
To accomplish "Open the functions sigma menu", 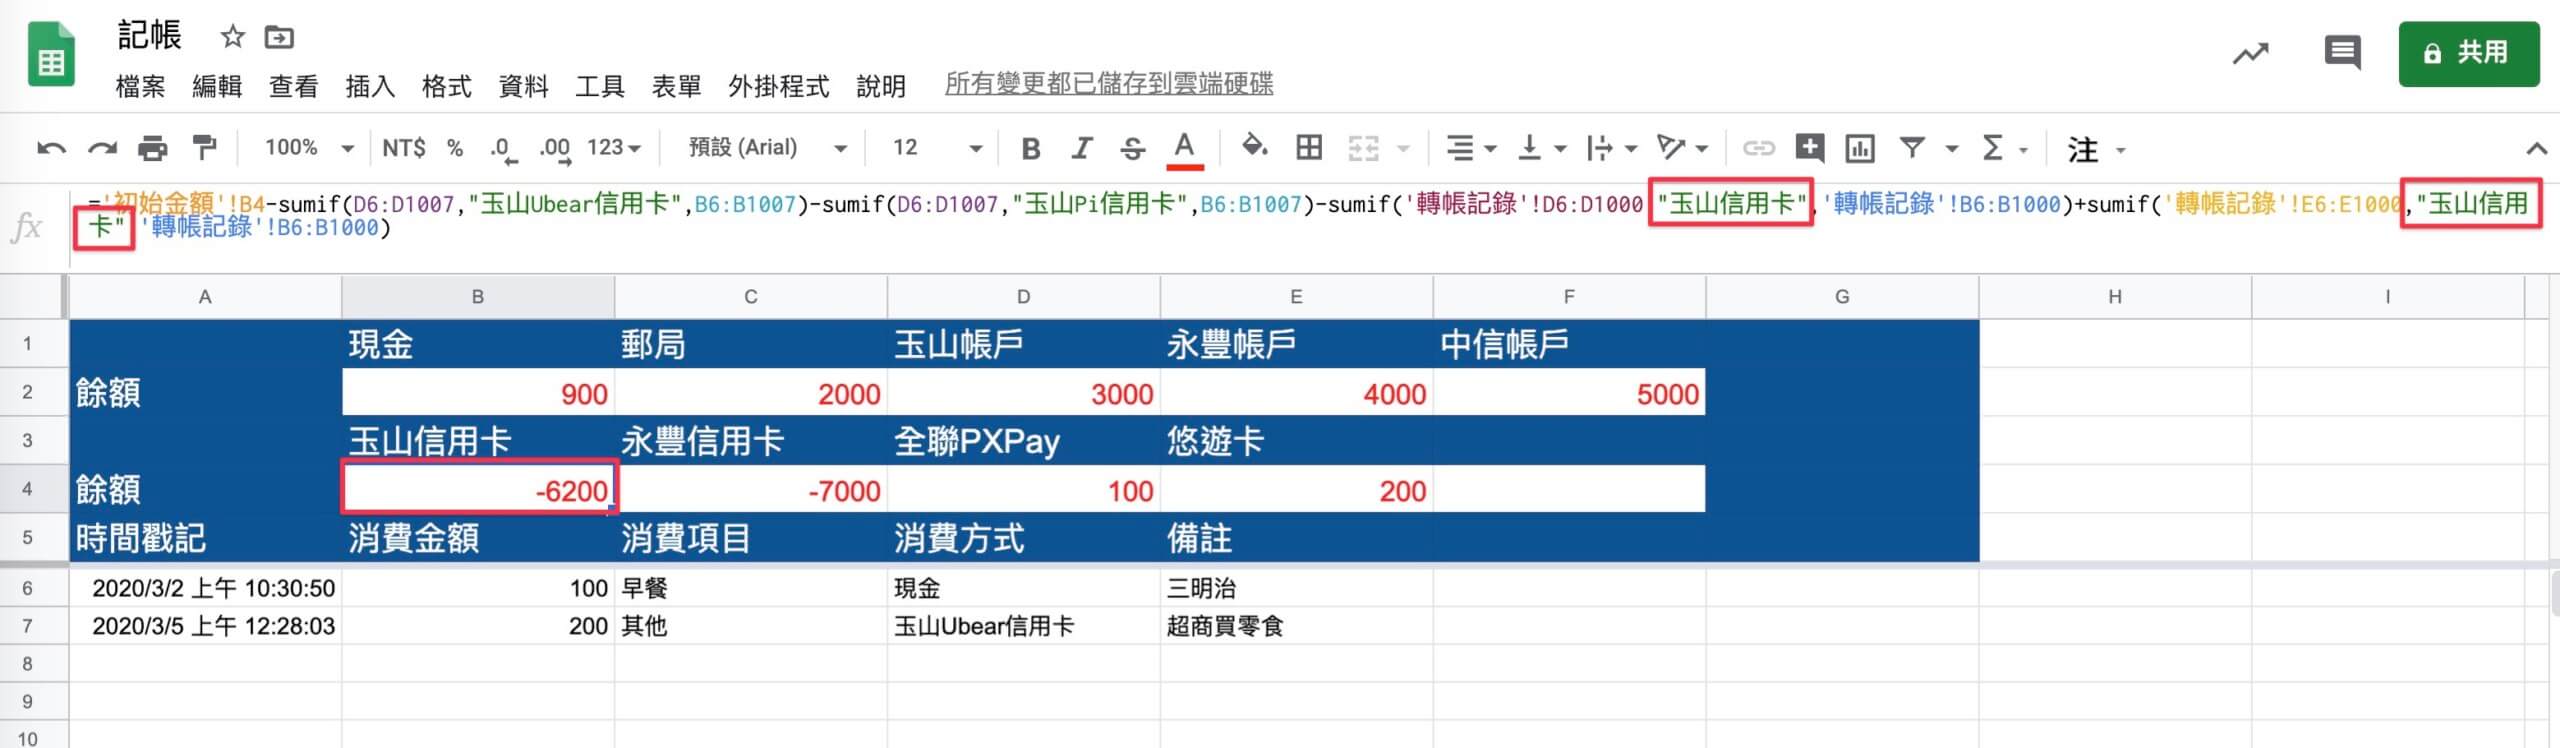I will tap(1993, 149).
